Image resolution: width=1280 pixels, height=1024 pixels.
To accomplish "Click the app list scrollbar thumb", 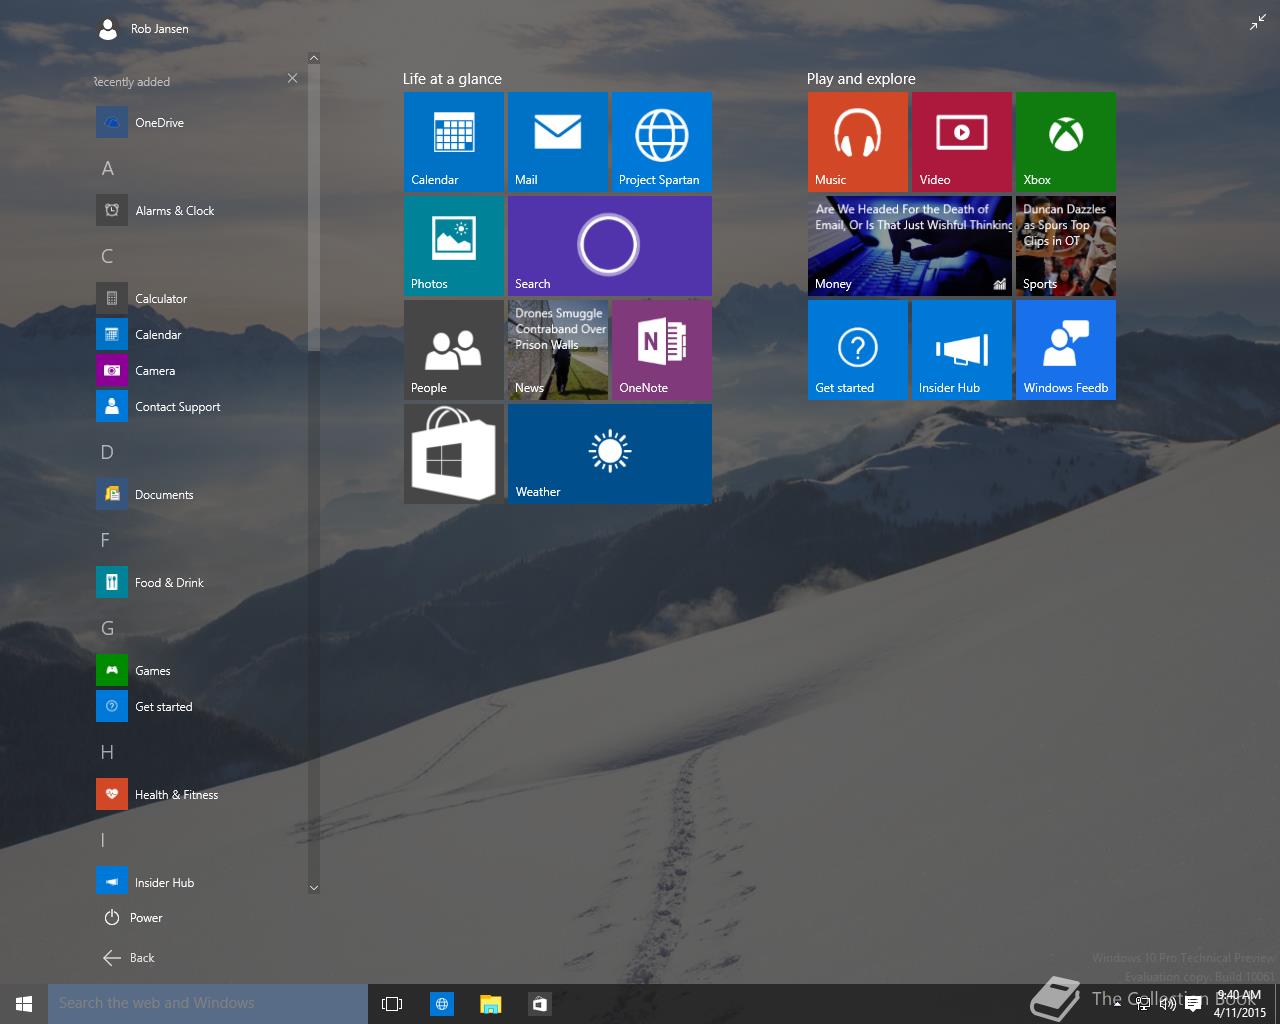I will pyautogui.click(x=313, y=208).
